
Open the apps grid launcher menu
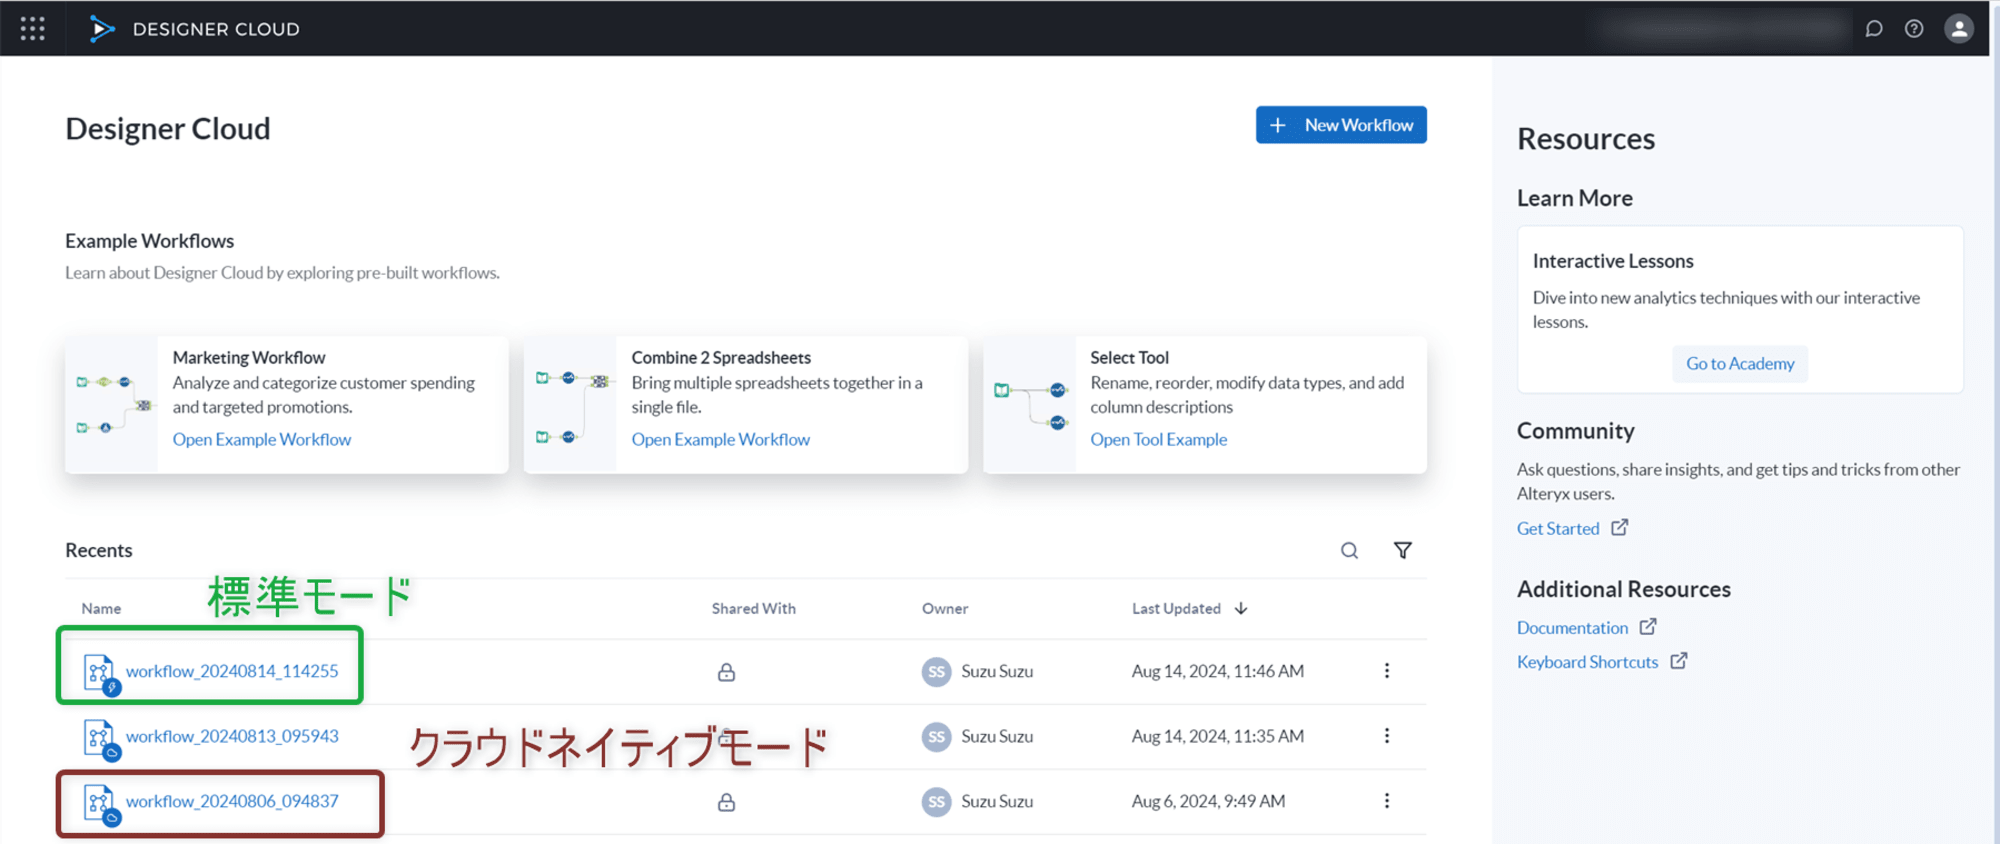[x=32, y=28]
